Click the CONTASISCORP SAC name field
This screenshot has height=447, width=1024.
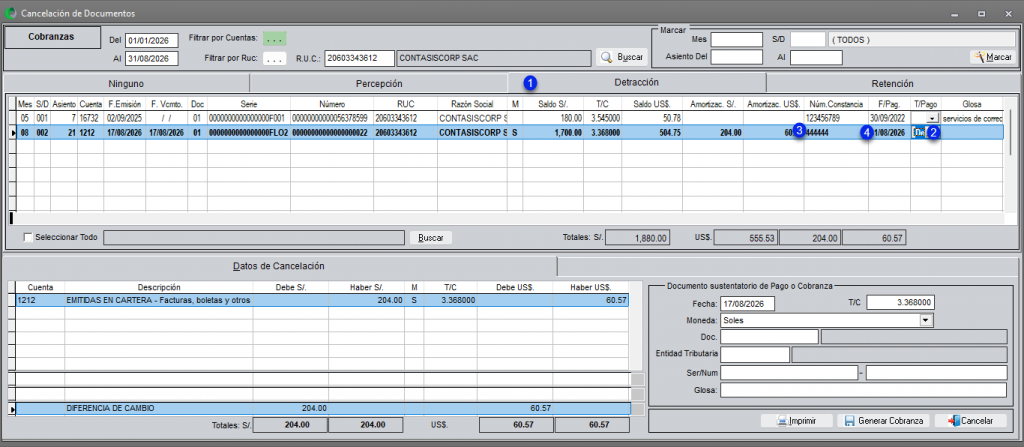[x=493, y=59]
